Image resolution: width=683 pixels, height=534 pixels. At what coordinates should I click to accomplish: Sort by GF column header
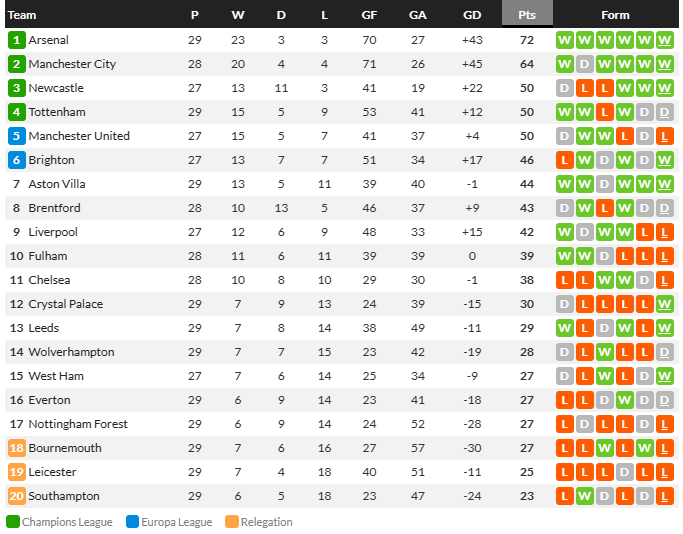(x=369, y=15)
